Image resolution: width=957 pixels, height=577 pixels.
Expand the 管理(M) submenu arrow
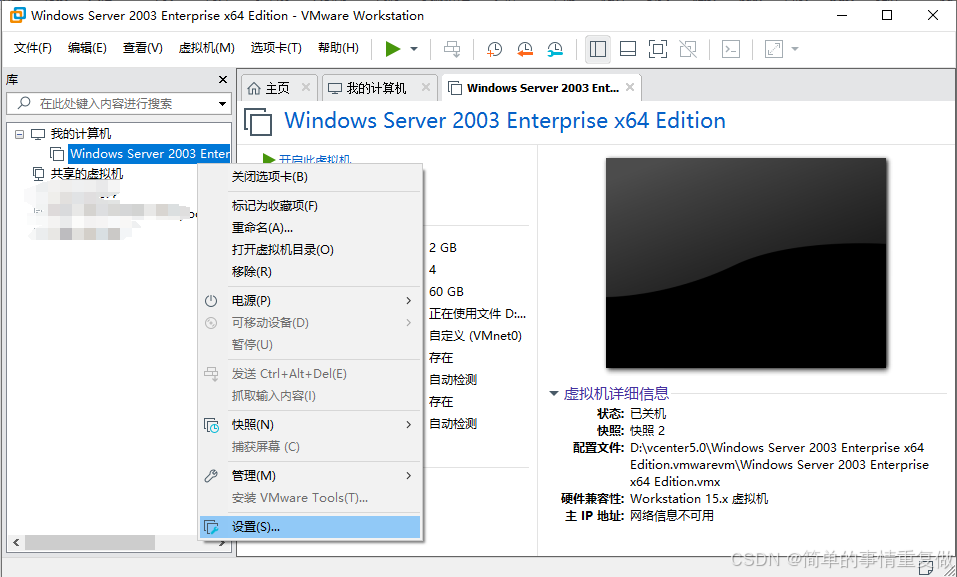click(x=408, y=476)
